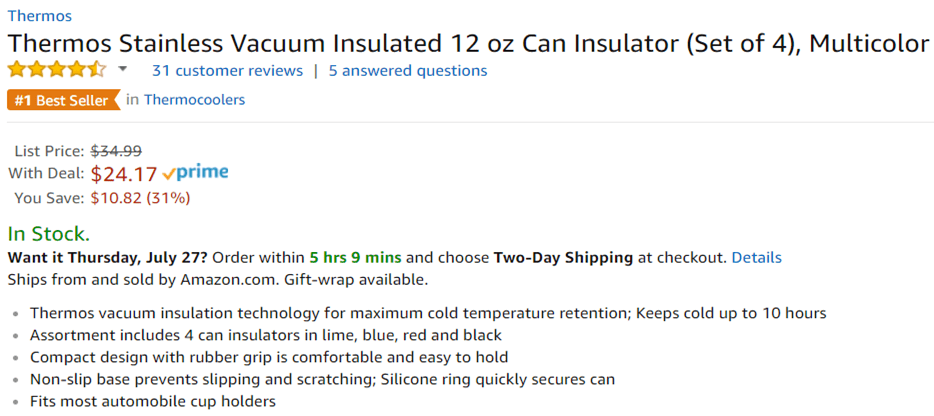This screenshot has height=416, width=934.
Task: Open the 5 answered questions link
Action: pyautogui.click(x=408, y=71)
